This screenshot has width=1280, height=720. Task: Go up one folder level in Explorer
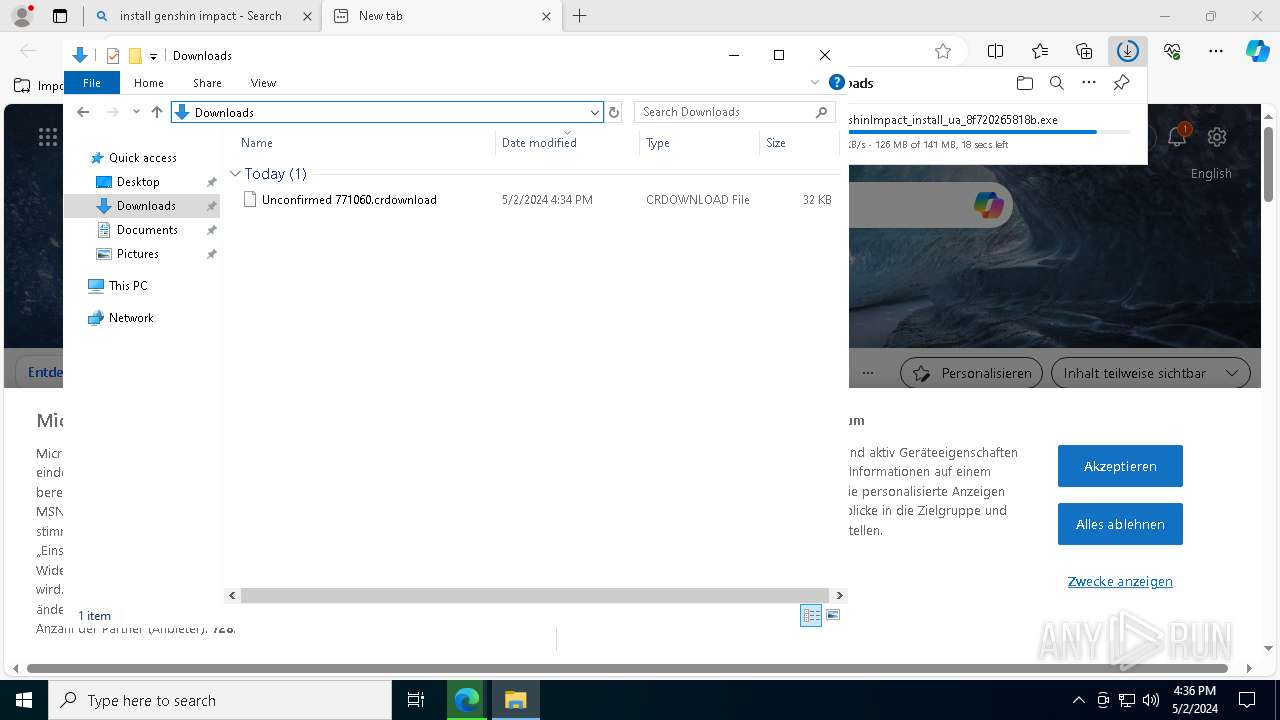[x=157, y=112]
